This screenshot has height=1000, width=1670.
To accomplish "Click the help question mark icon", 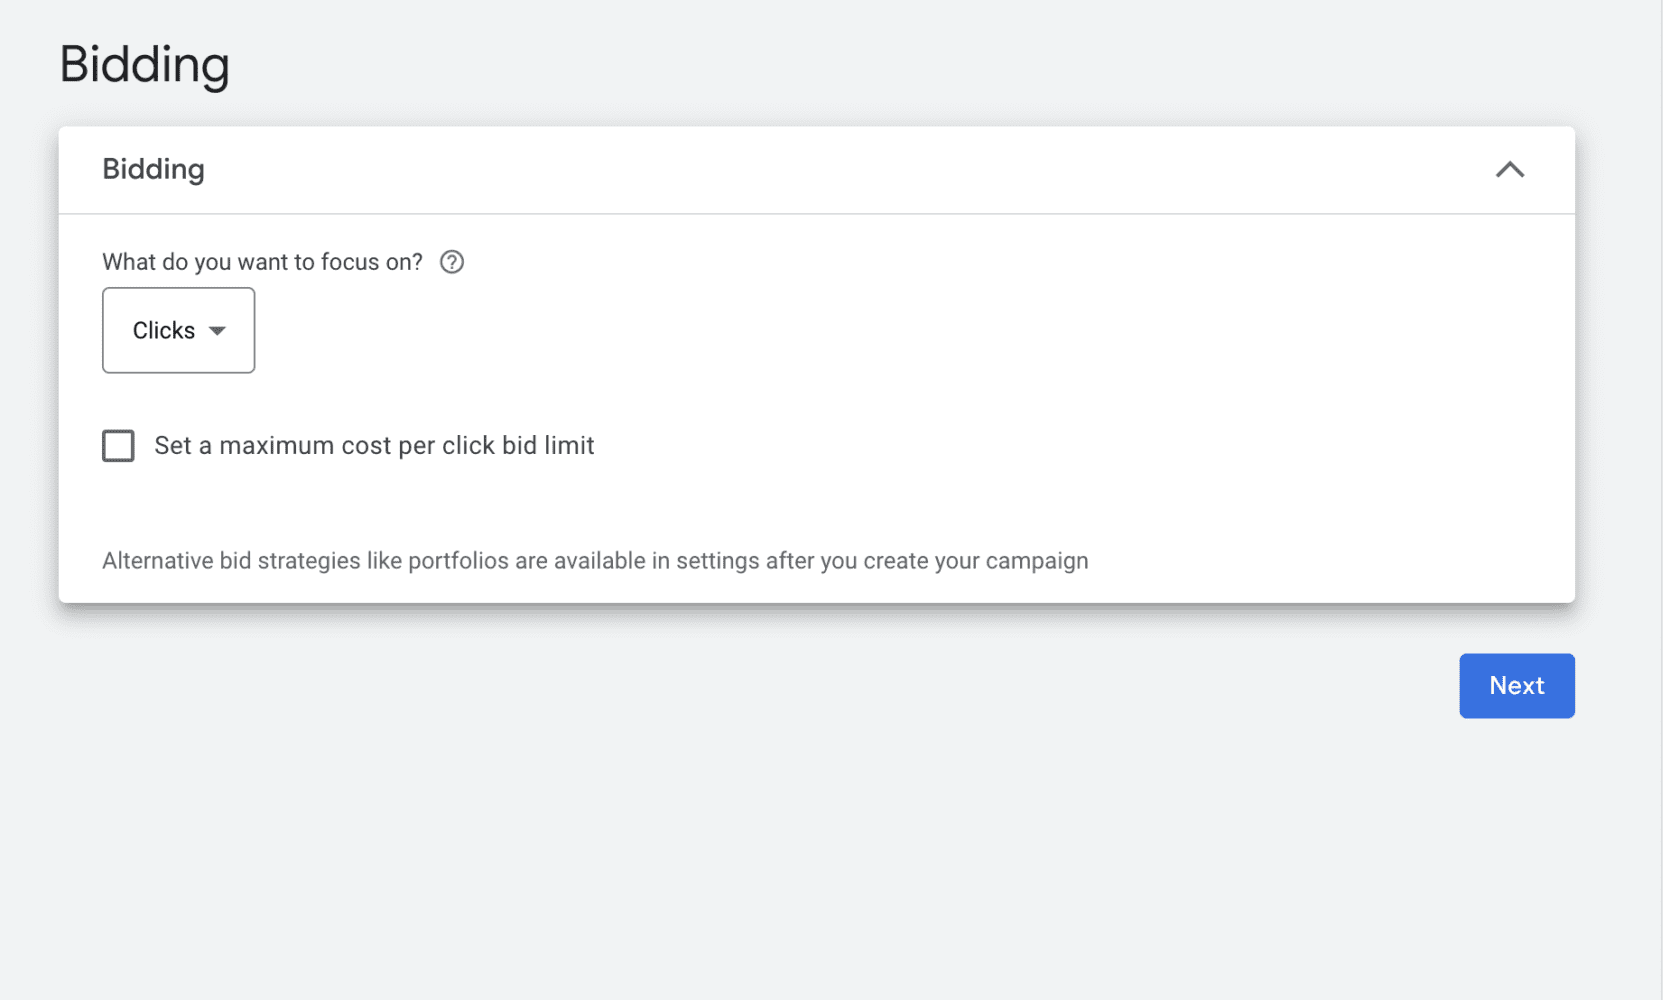I will pos(452,262).
